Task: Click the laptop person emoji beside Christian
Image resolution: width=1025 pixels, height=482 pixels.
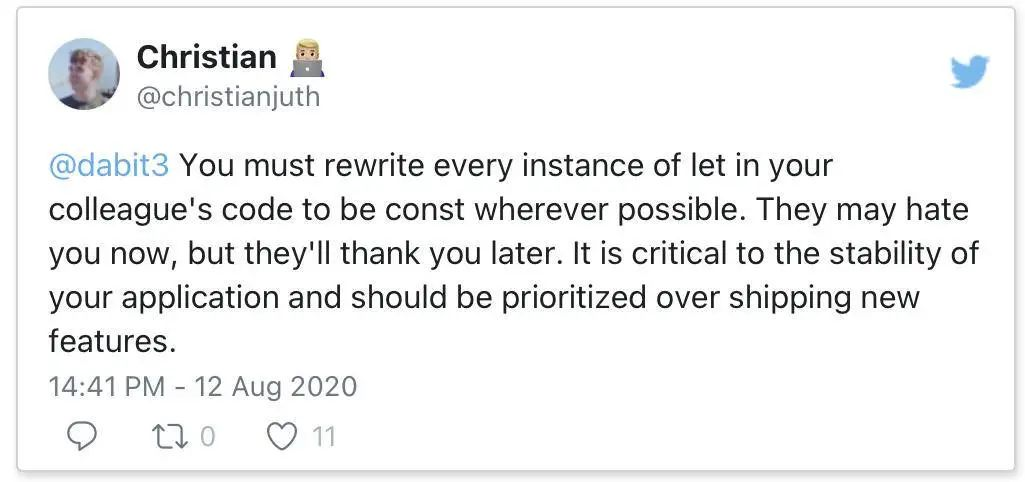Action: point(307,58)
